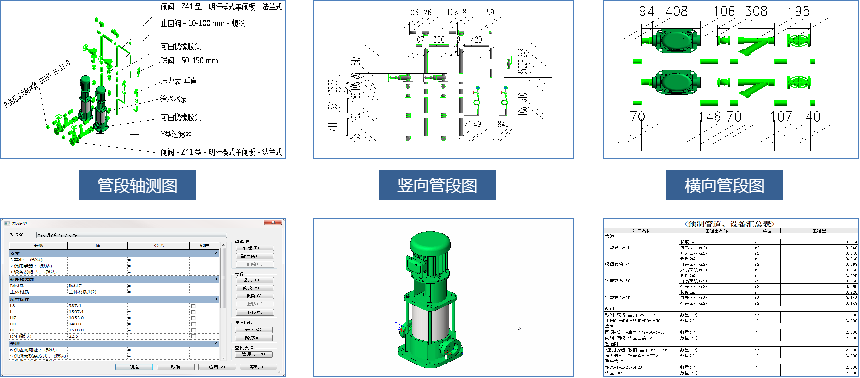This screenshot has height=378, width=860.
Task: Click the twin green pumps in axonometric view
Action: [92, 104]
